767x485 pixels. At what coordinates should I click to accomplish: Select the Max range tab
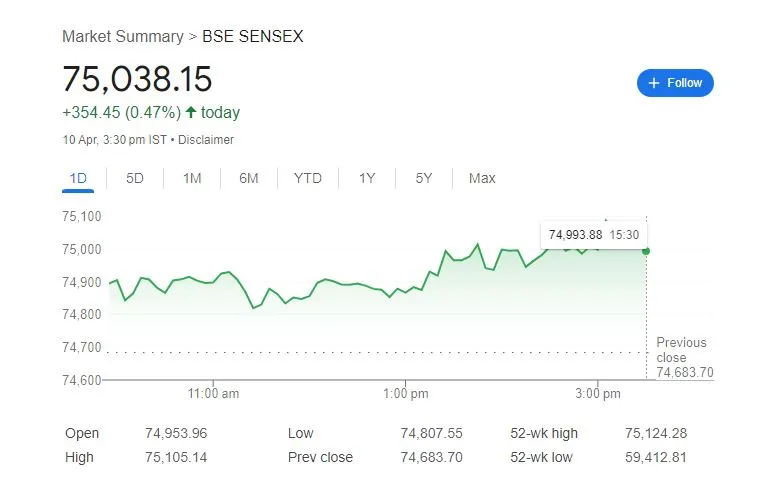[x=482, y=178]
